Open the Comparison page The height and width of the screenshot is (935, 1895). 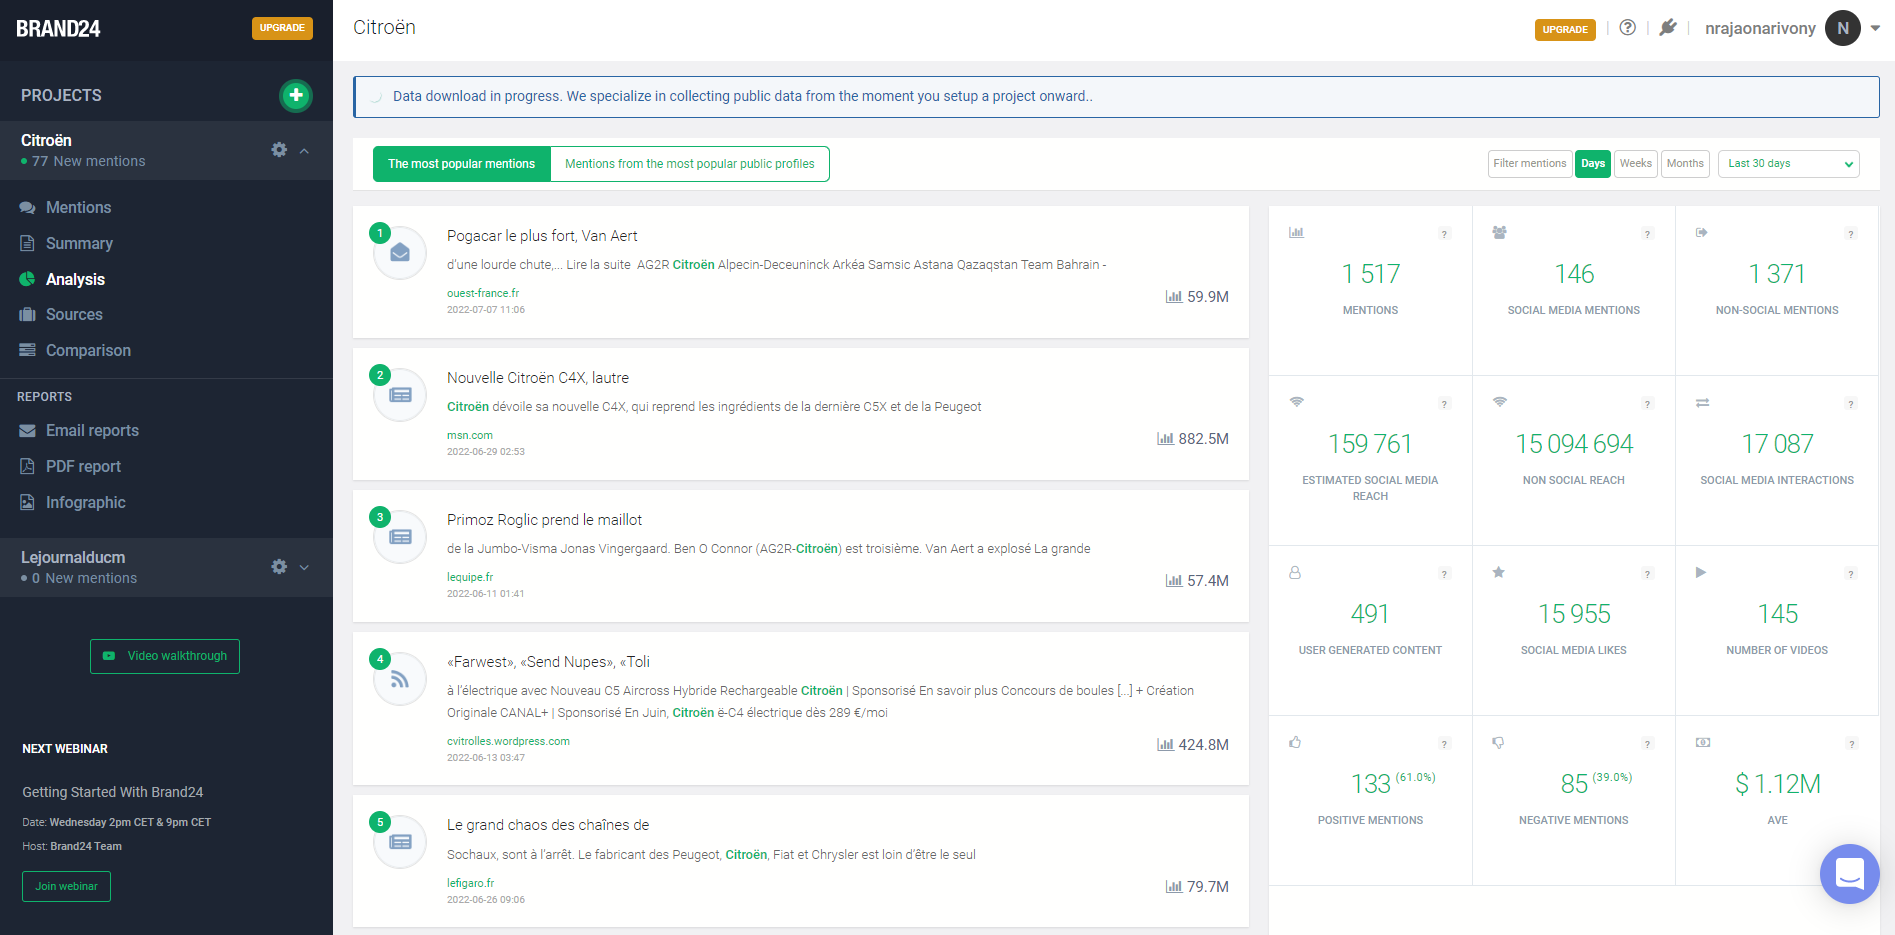[88, 350]
